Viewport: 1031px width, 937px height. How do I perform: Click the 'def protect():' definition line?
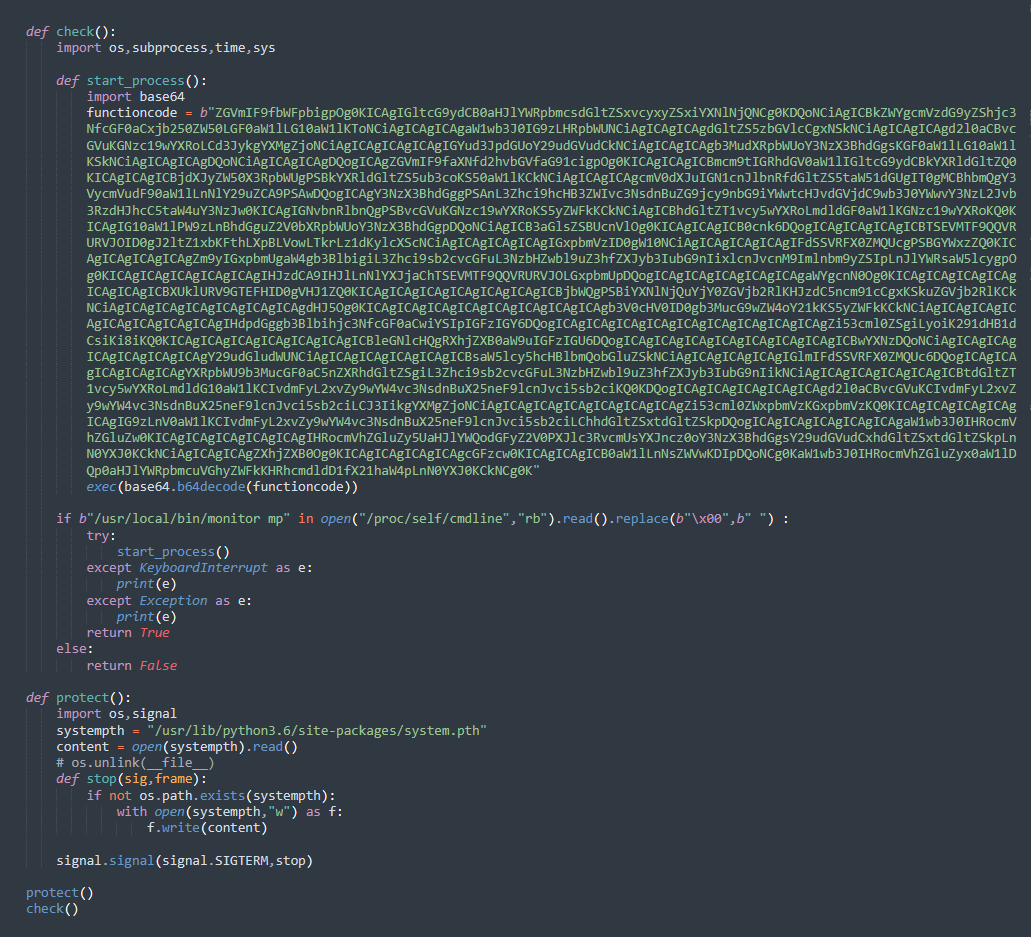pyautogui.click(x=78, y=698)
